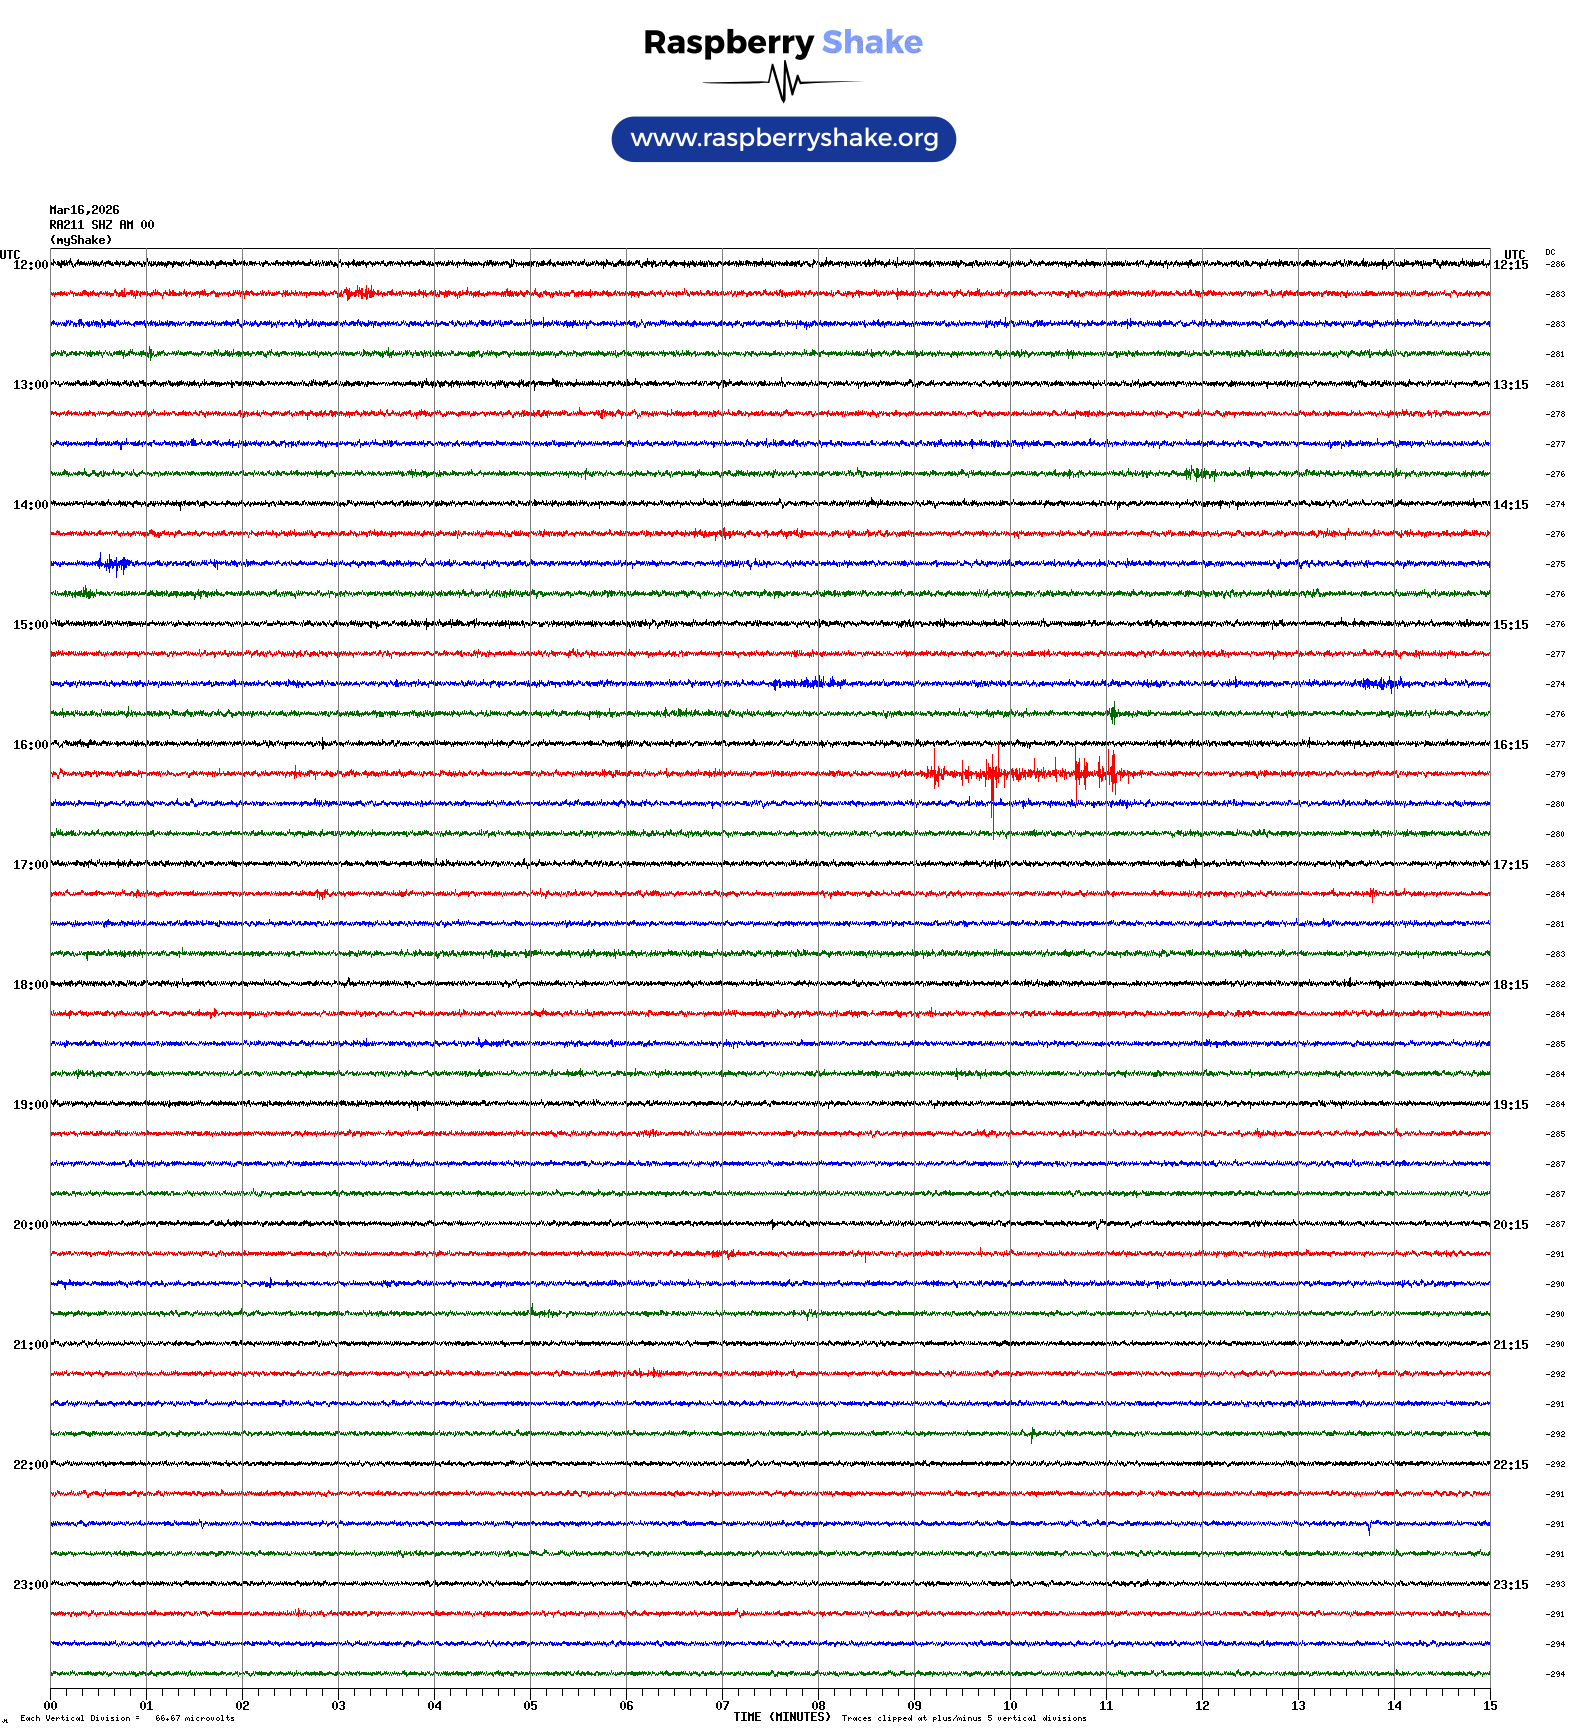Click the (myShake) label text
This screenshot has height=1732, width=1570.
coord(81,240)
